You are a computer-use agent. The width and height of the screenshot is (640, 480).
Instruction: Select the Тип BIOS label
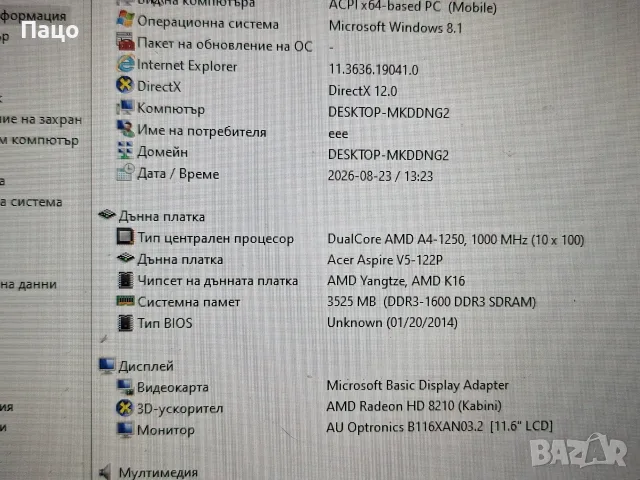tap(164, 323)
